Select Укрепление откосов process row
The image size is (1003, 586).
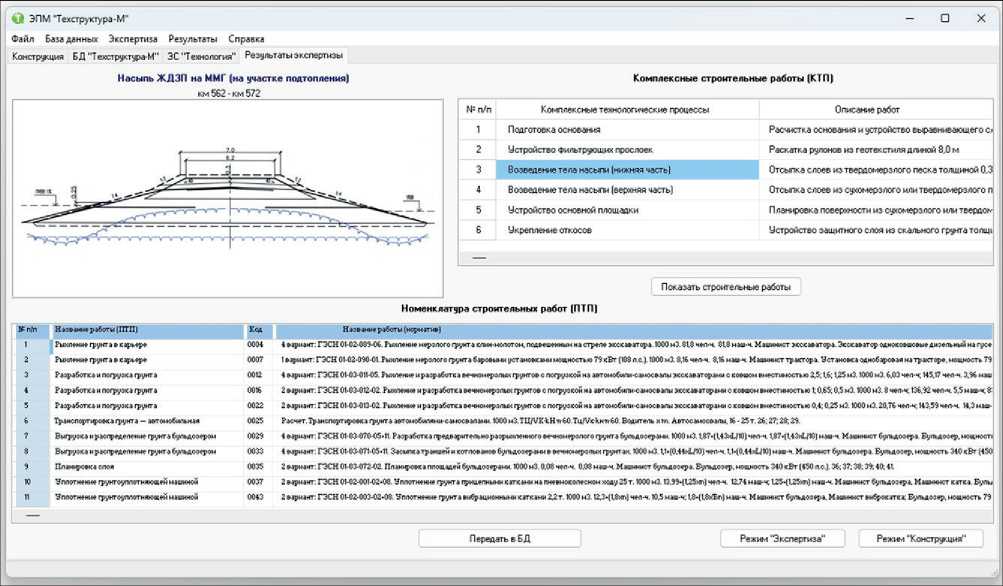pyautogui.click(x=627, y=230)
